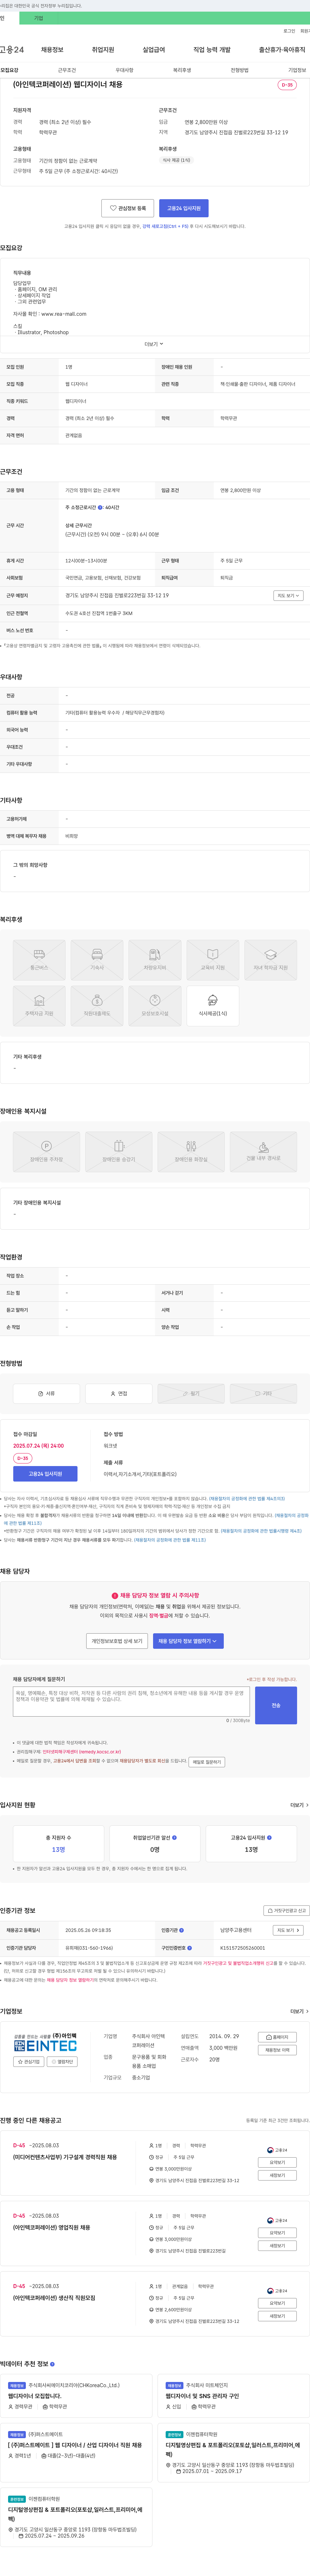This screenshot has height=2576, width=310.
Task: Click the 로그인 link at the top
Action: click(x=289, y=31)
